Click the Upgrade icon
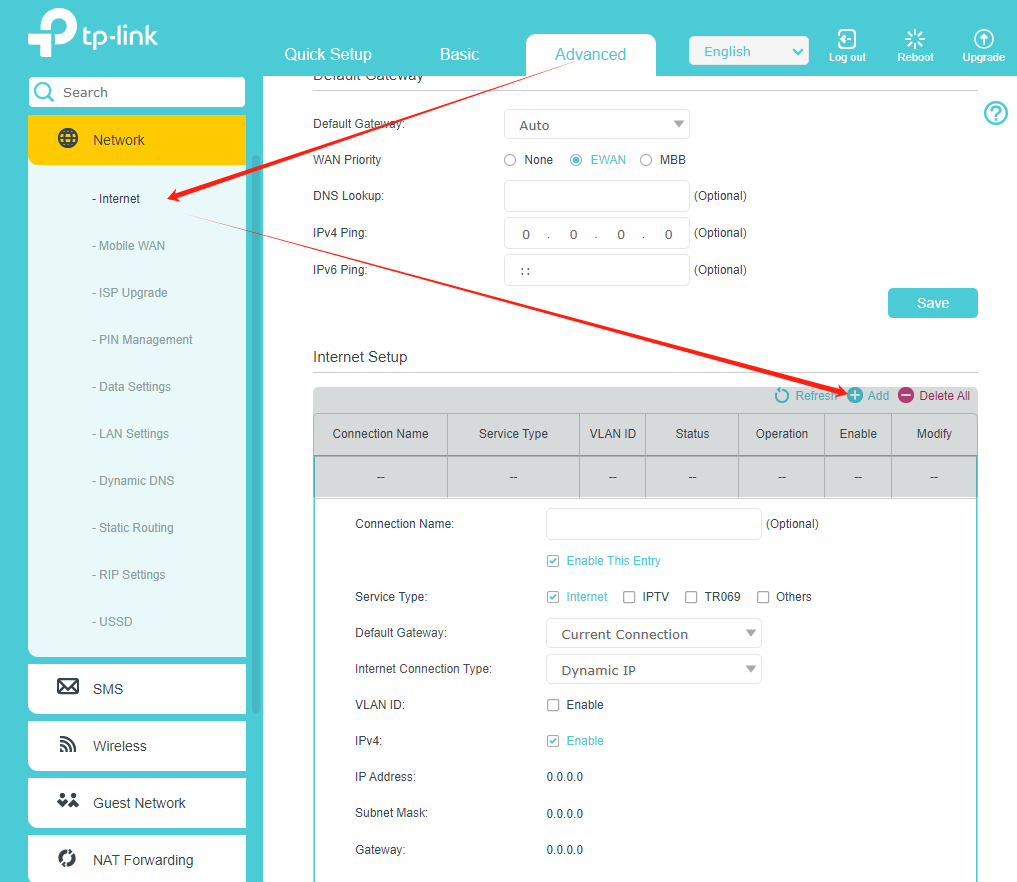Image resolution: width=1017 pixels, height=882 pixels. point(983,40)
